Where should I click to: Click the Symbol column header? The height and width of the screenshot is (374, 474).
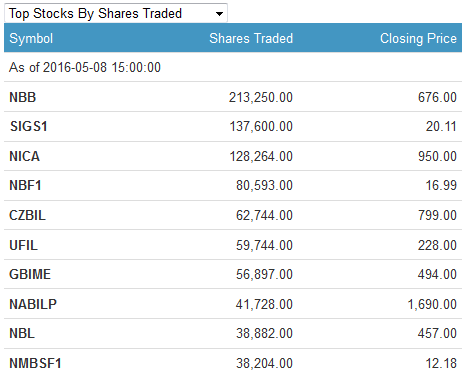pyautogui.click(x=31, y=38)
